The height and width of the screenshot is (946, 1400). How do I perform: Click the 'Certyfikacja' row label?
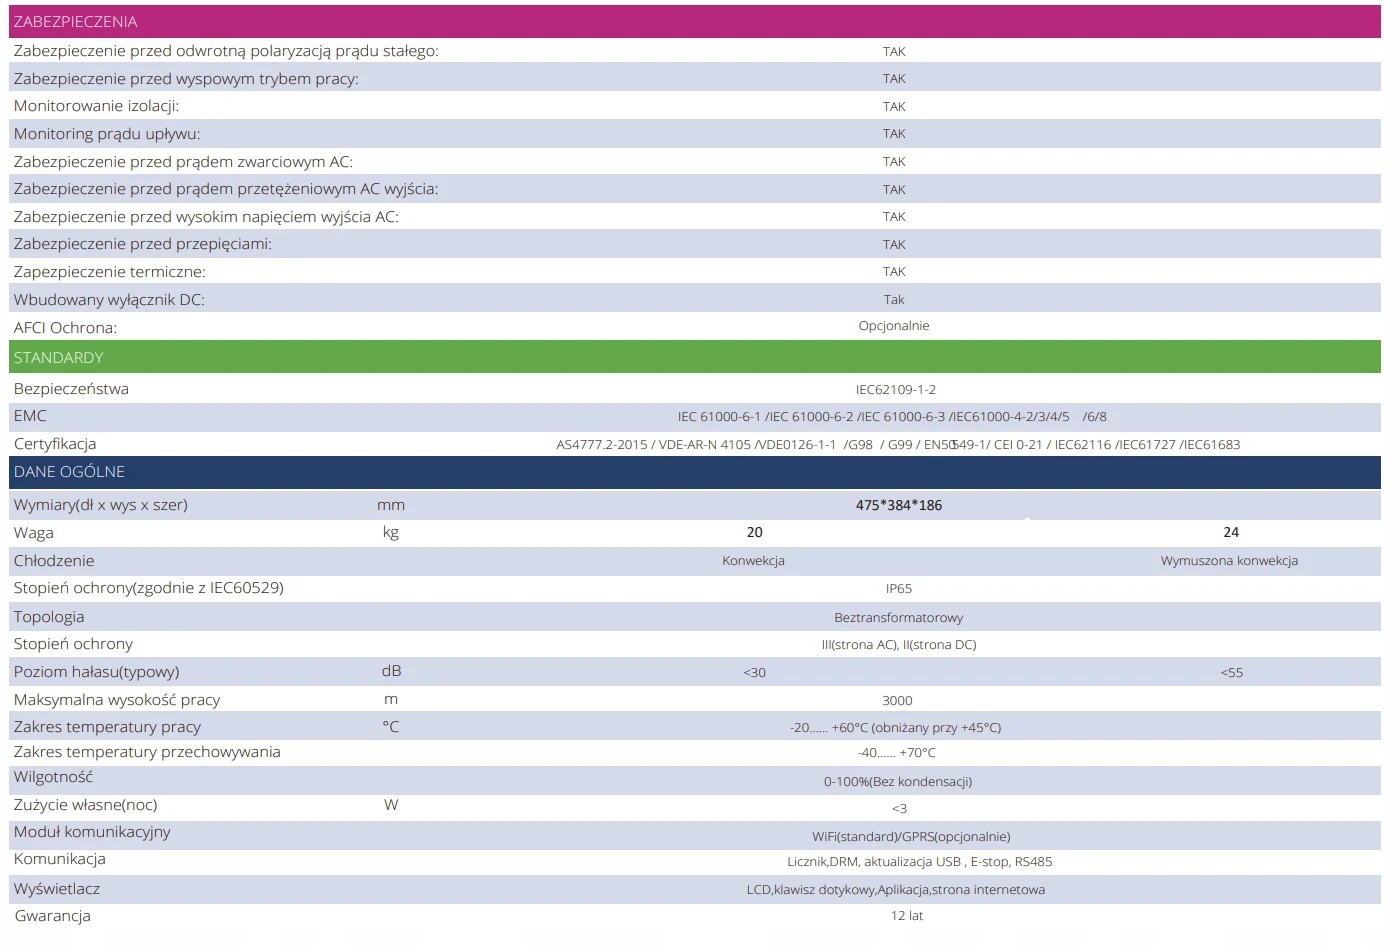[55, 444]
